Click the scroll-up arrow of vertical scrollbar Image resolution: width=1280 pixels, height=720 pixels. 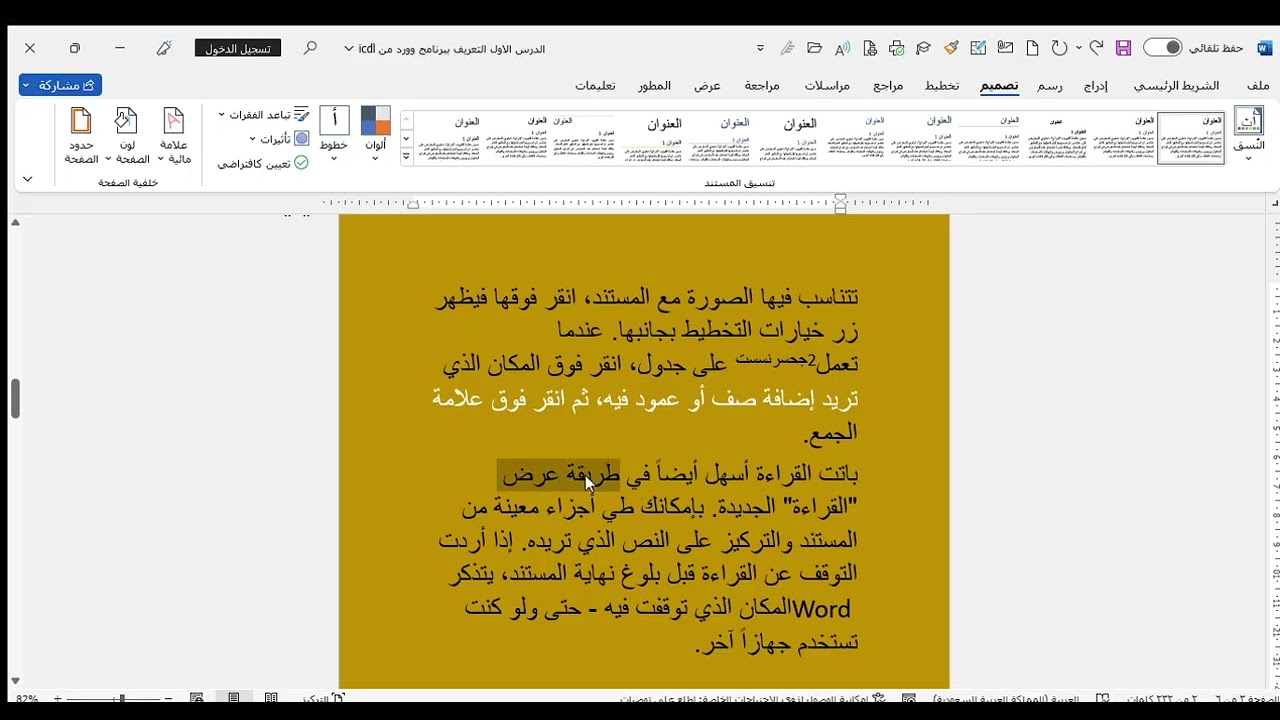click(15, 222)
